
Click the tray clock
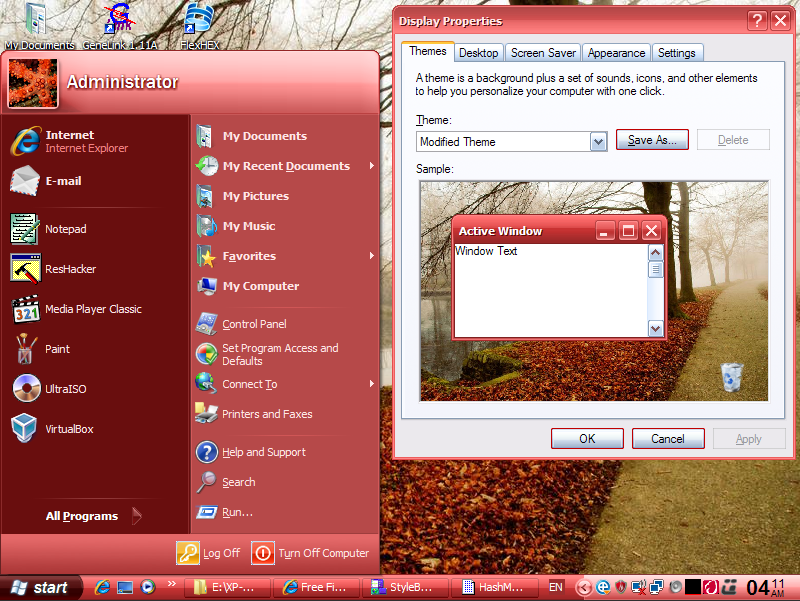click(x=765, y=588)
